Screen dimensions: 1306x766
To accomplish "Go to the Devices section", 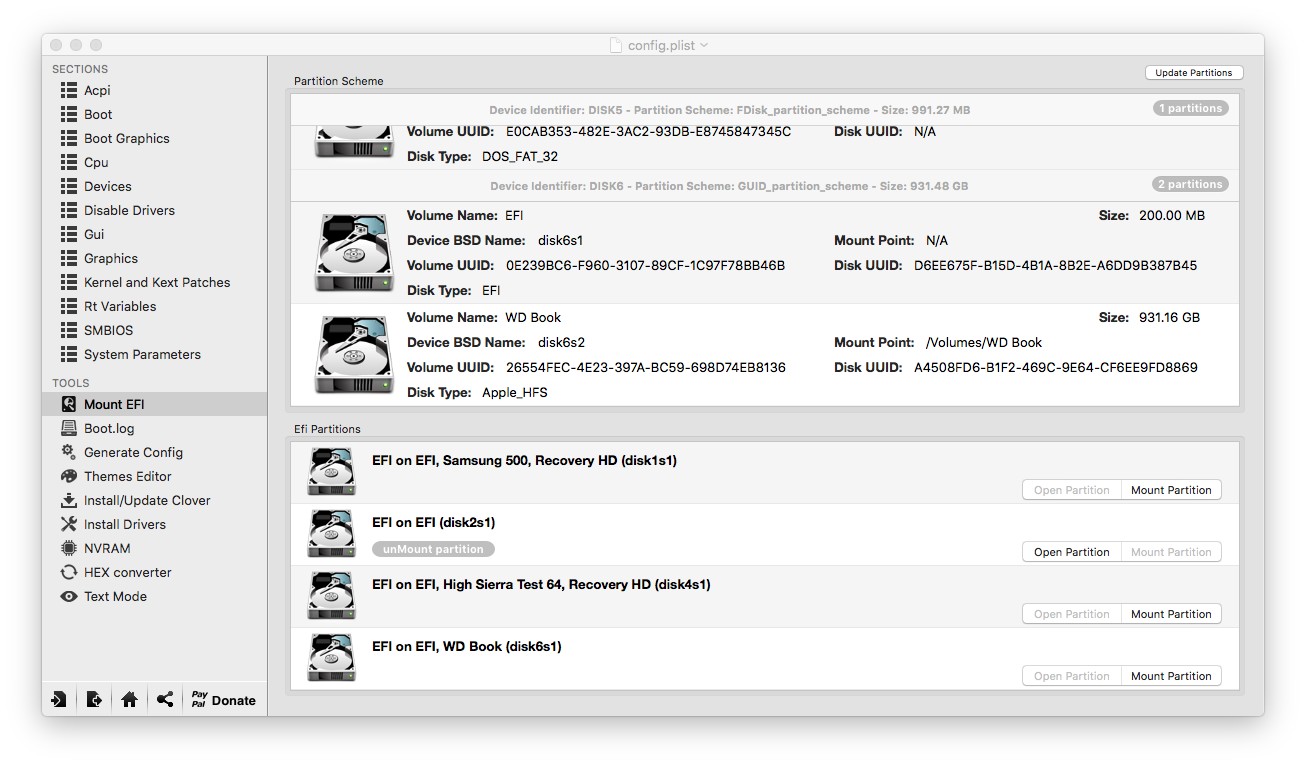I will [108, 186].
